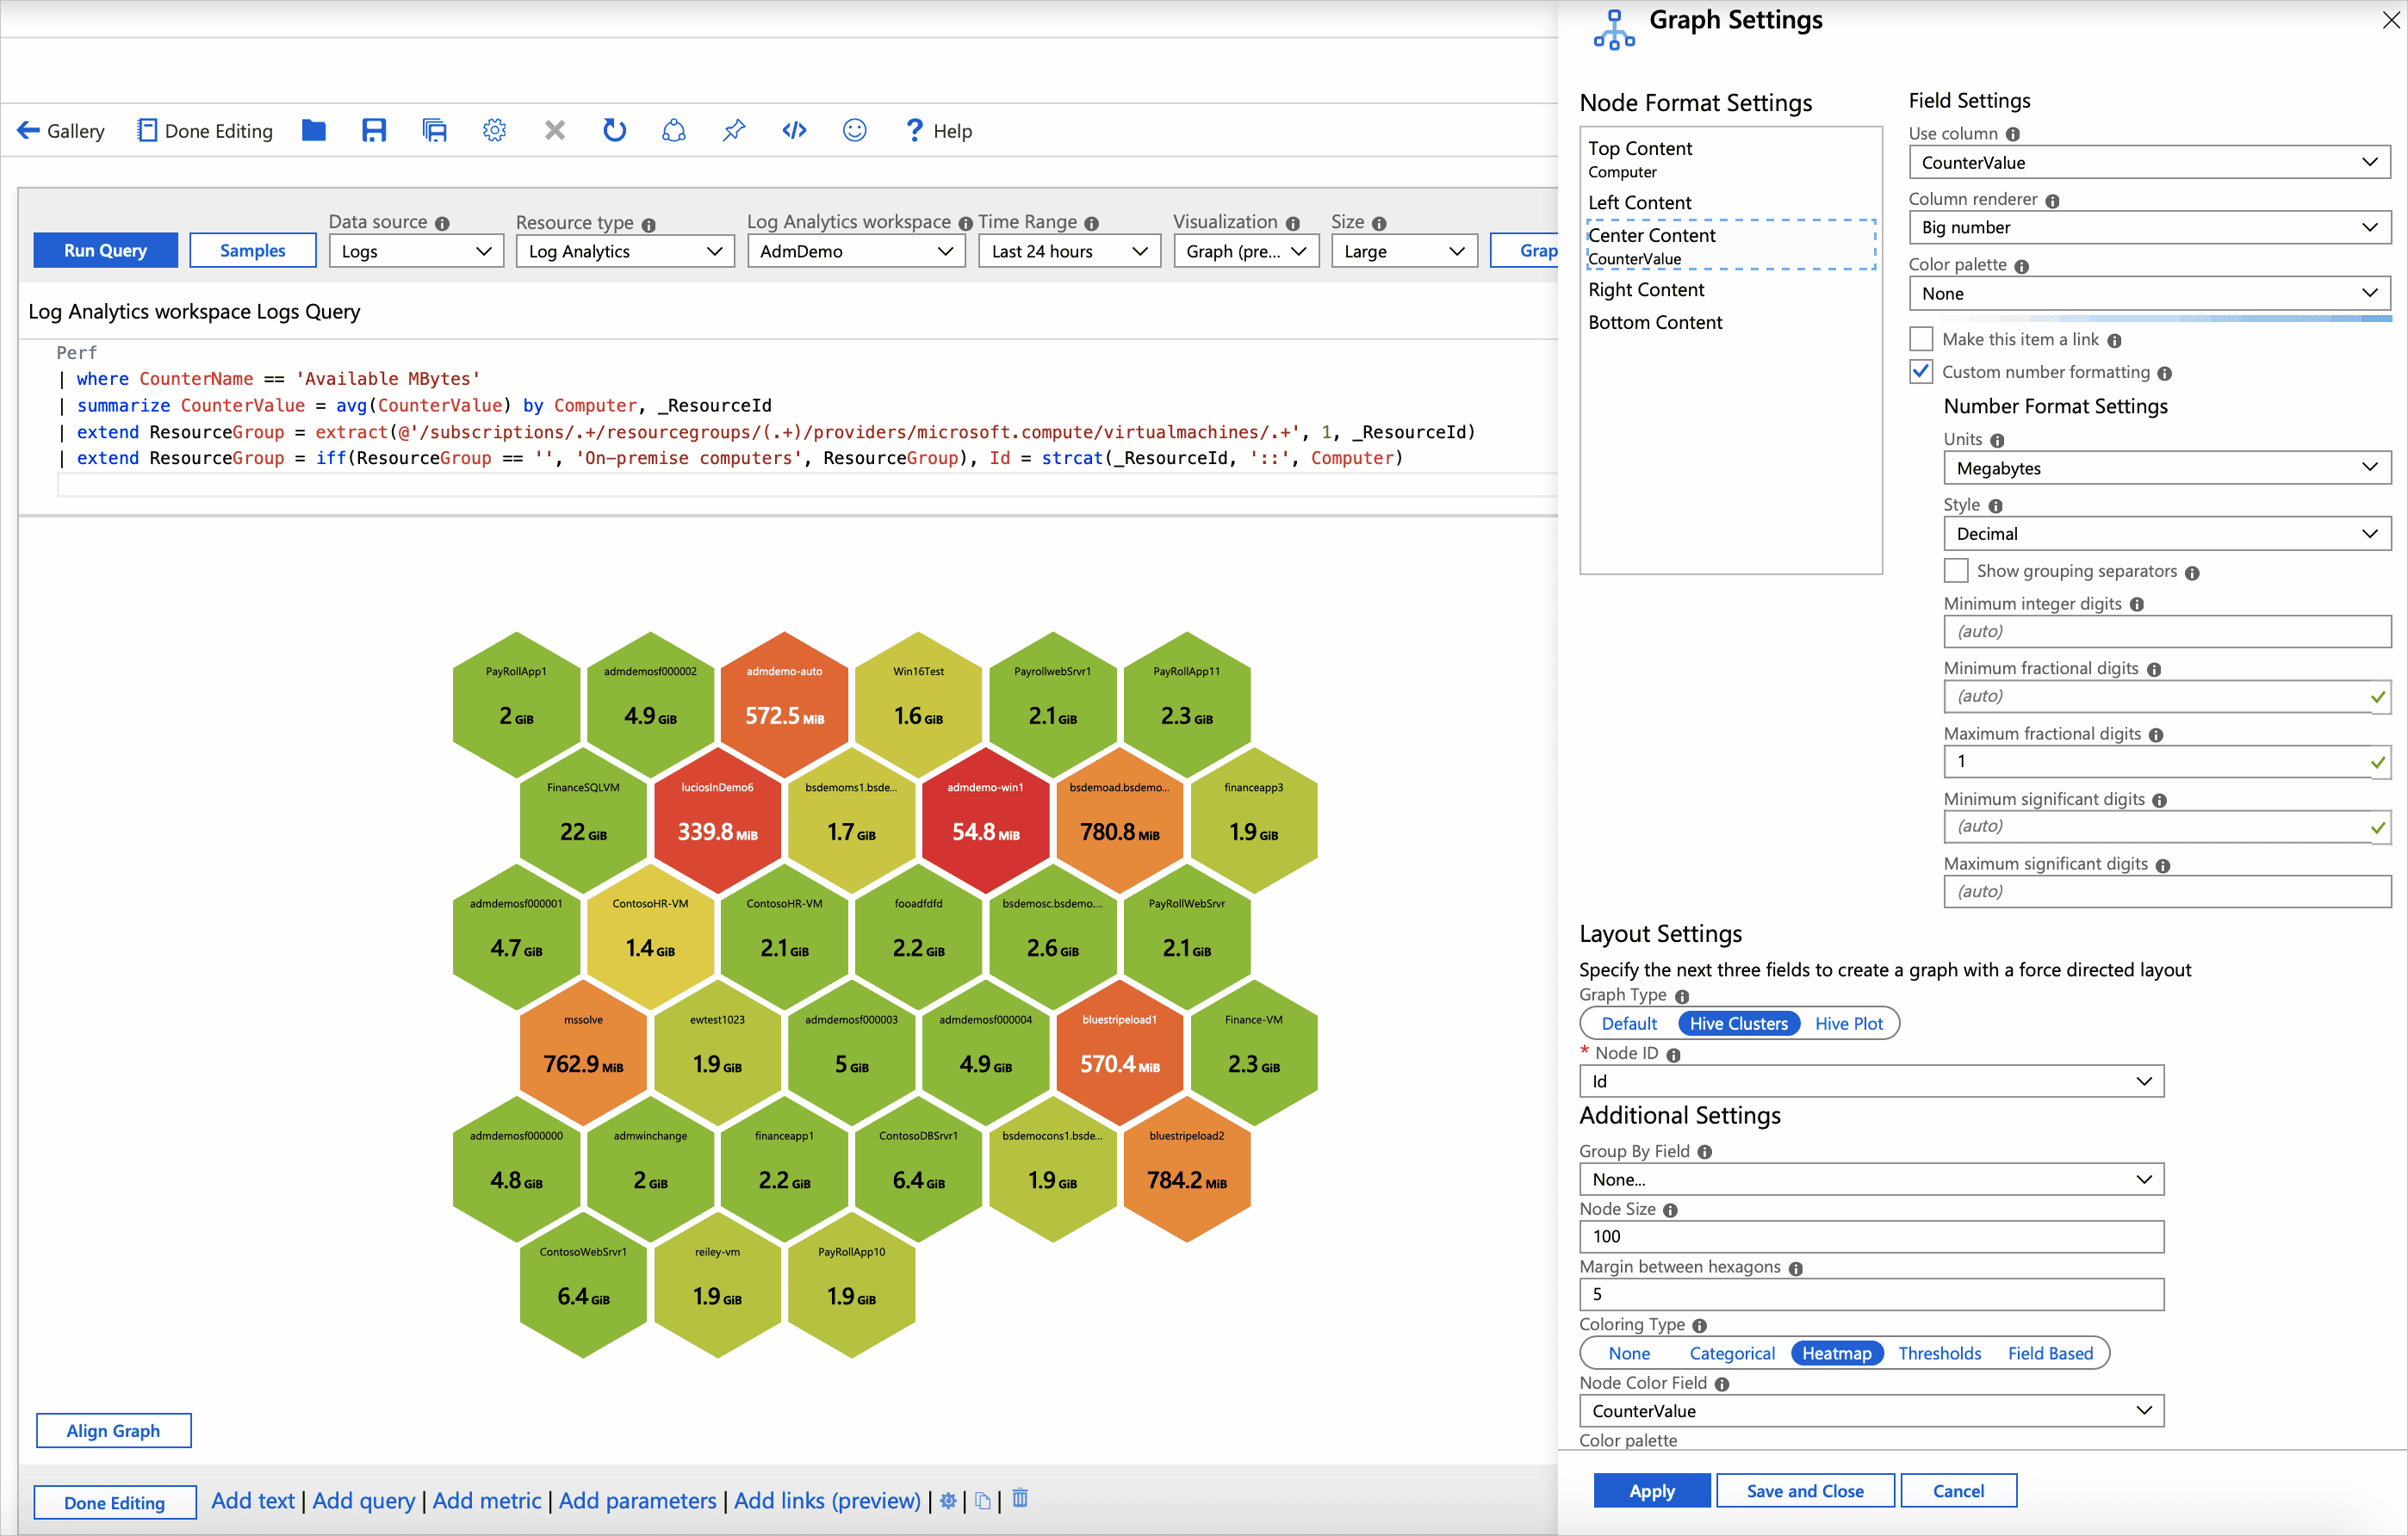
Task: Delete the query item via the trash icon
Action: point(1019,1500)
